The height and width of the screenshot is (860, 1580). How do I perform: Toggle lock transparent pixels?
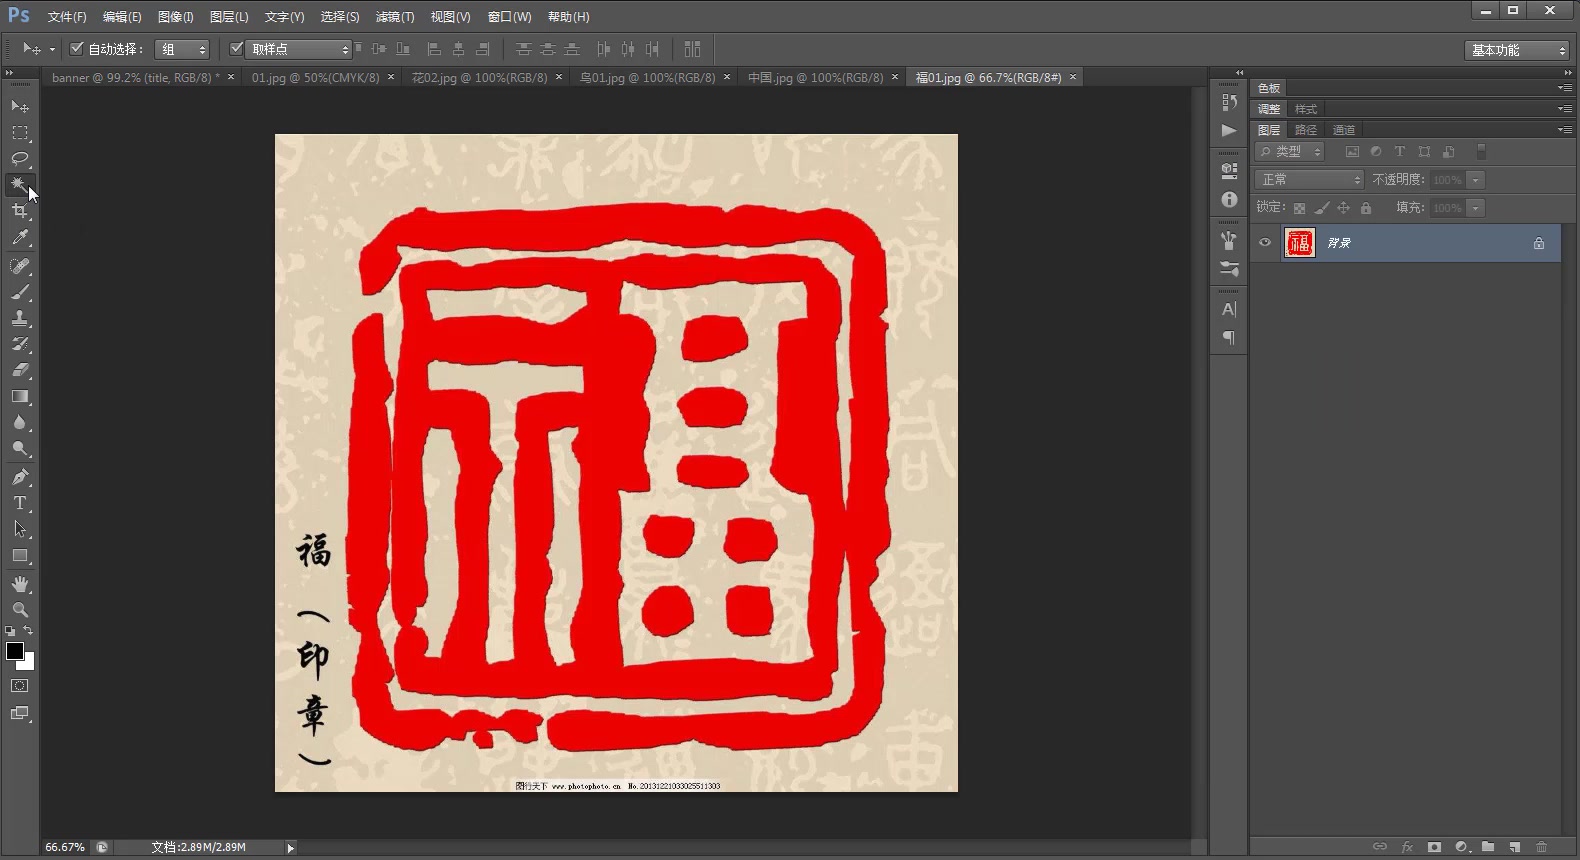[x=1299, y=208]
